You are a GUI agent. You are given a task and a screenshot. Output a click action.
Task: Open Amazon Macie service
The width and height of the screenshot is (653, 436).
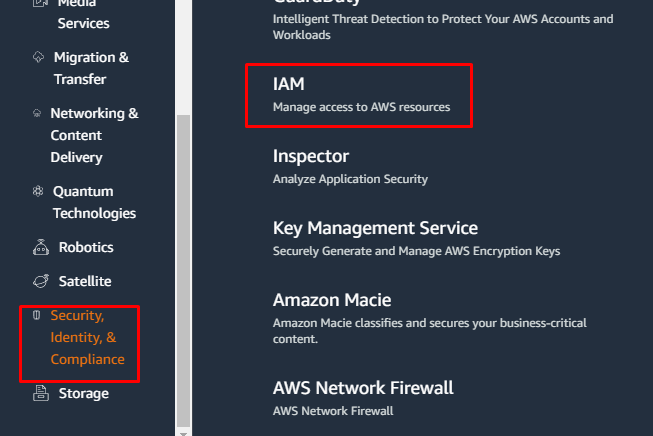click(x=332, y=300)
